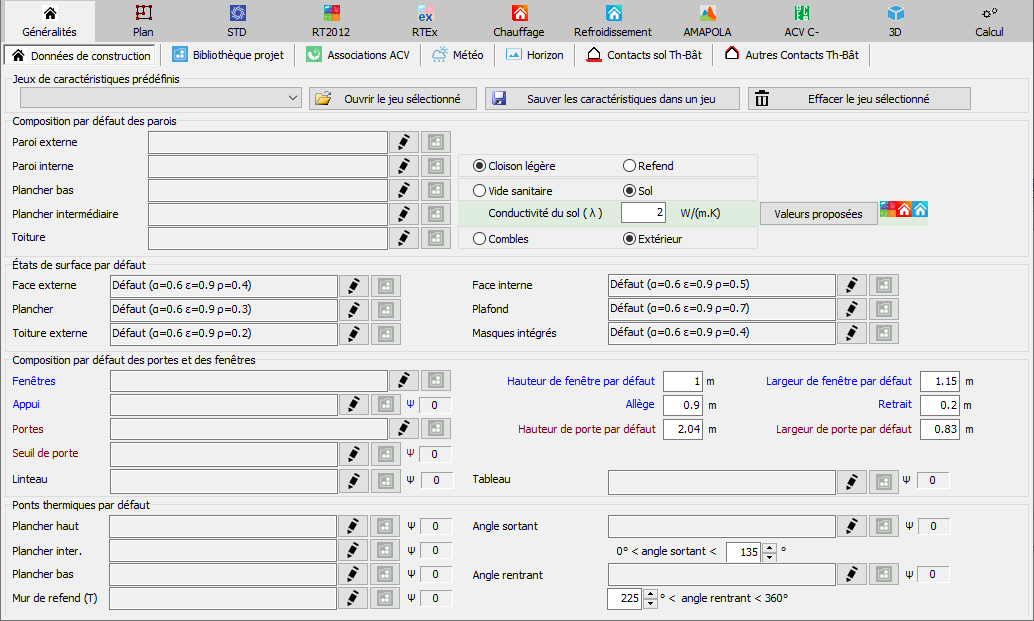Increase the angle sortant value with stepper
The image size is (1034, 621).
click(769, 547)
